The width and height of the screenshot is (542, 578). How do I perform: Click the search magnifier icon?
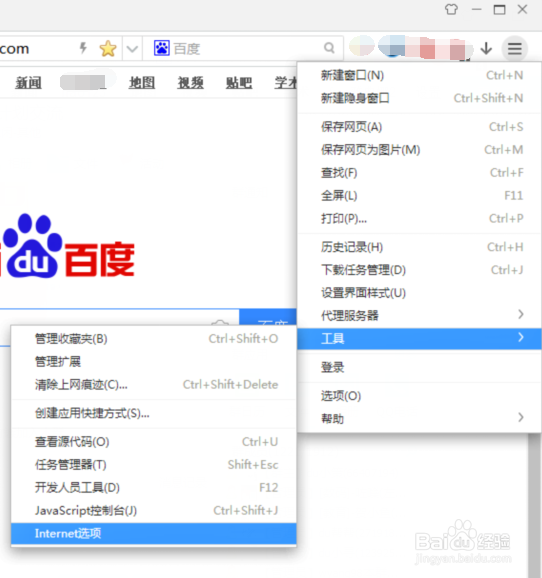pos(329,48)
